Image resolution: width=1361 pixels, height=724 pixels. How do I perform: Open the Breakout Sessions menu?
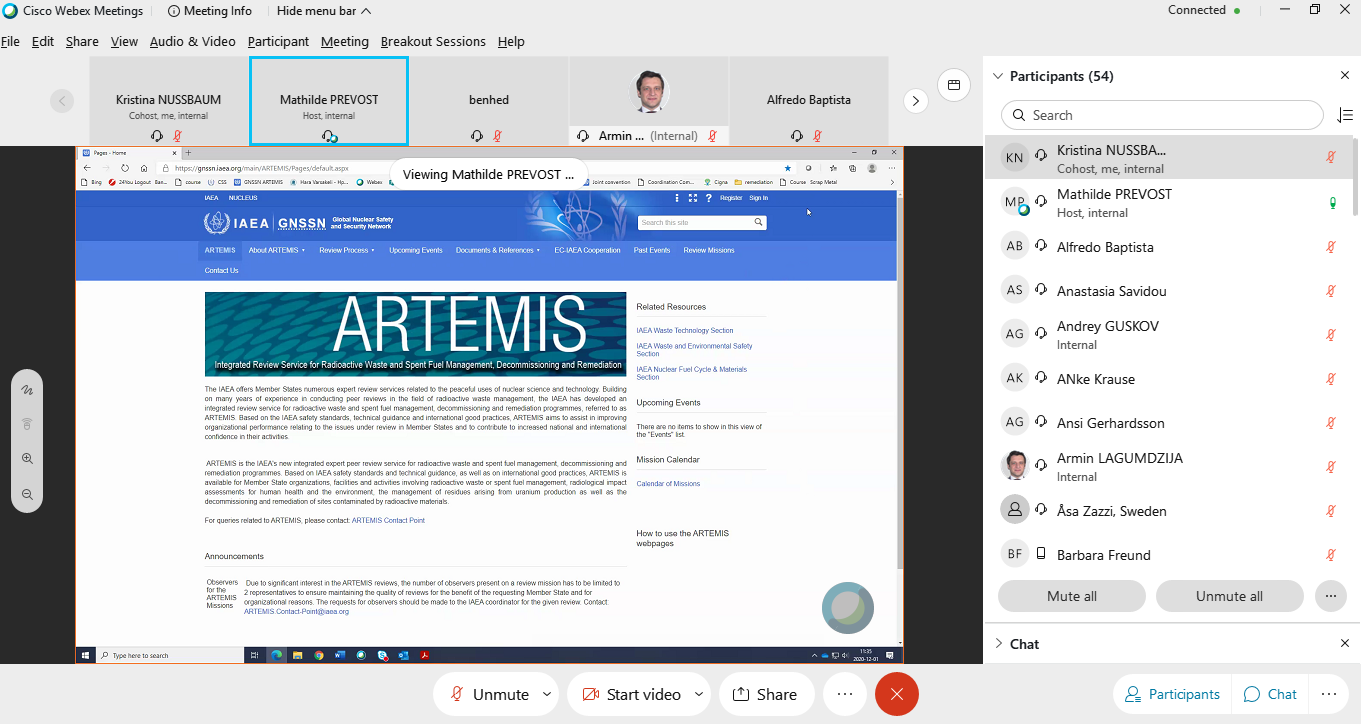(x=433, y=41)
